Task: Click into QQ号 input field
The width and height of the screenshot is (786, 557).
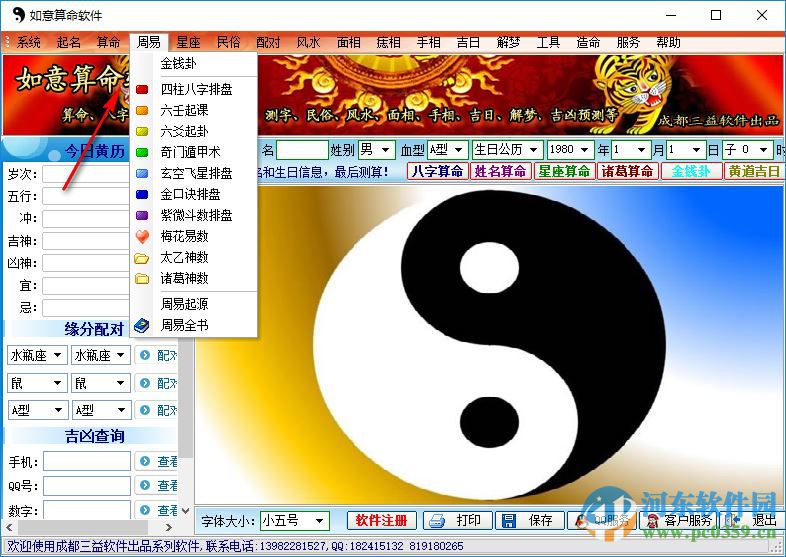Action: (87, 485)
